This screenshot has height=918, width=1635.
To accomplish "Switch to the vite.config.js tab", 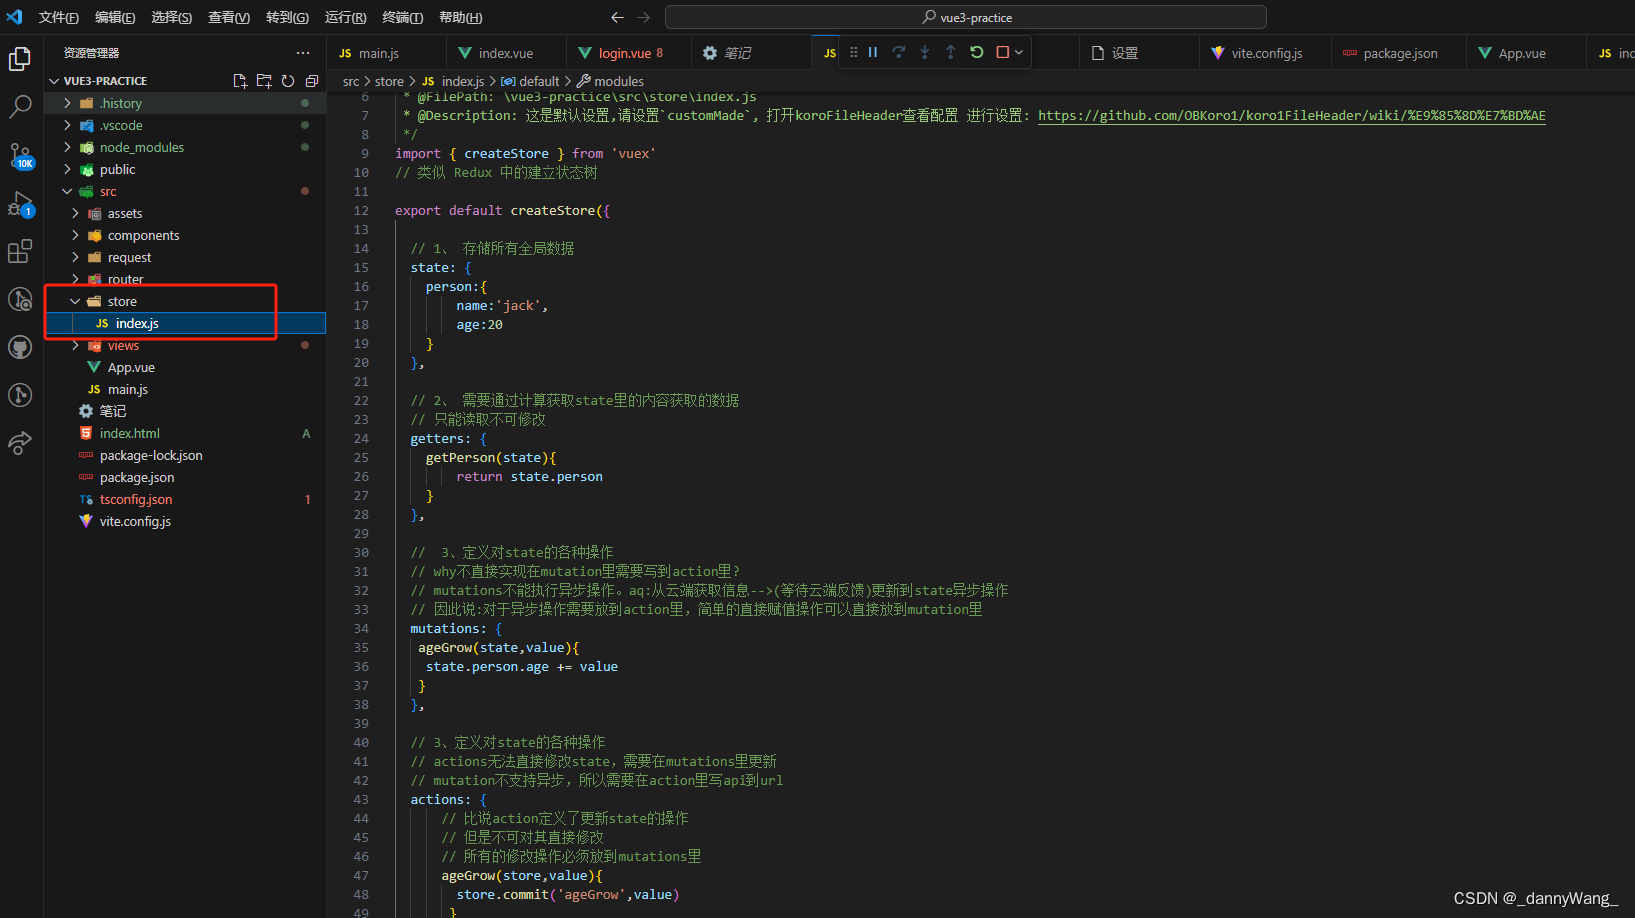I will pos(1265,53).
